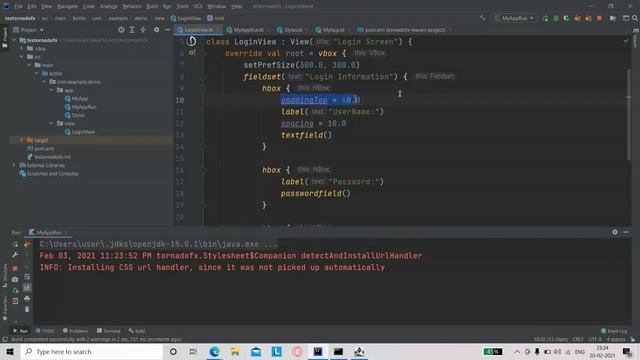Expand the .idea folder node
Screen dimensions: 640x360
(22, 49)
